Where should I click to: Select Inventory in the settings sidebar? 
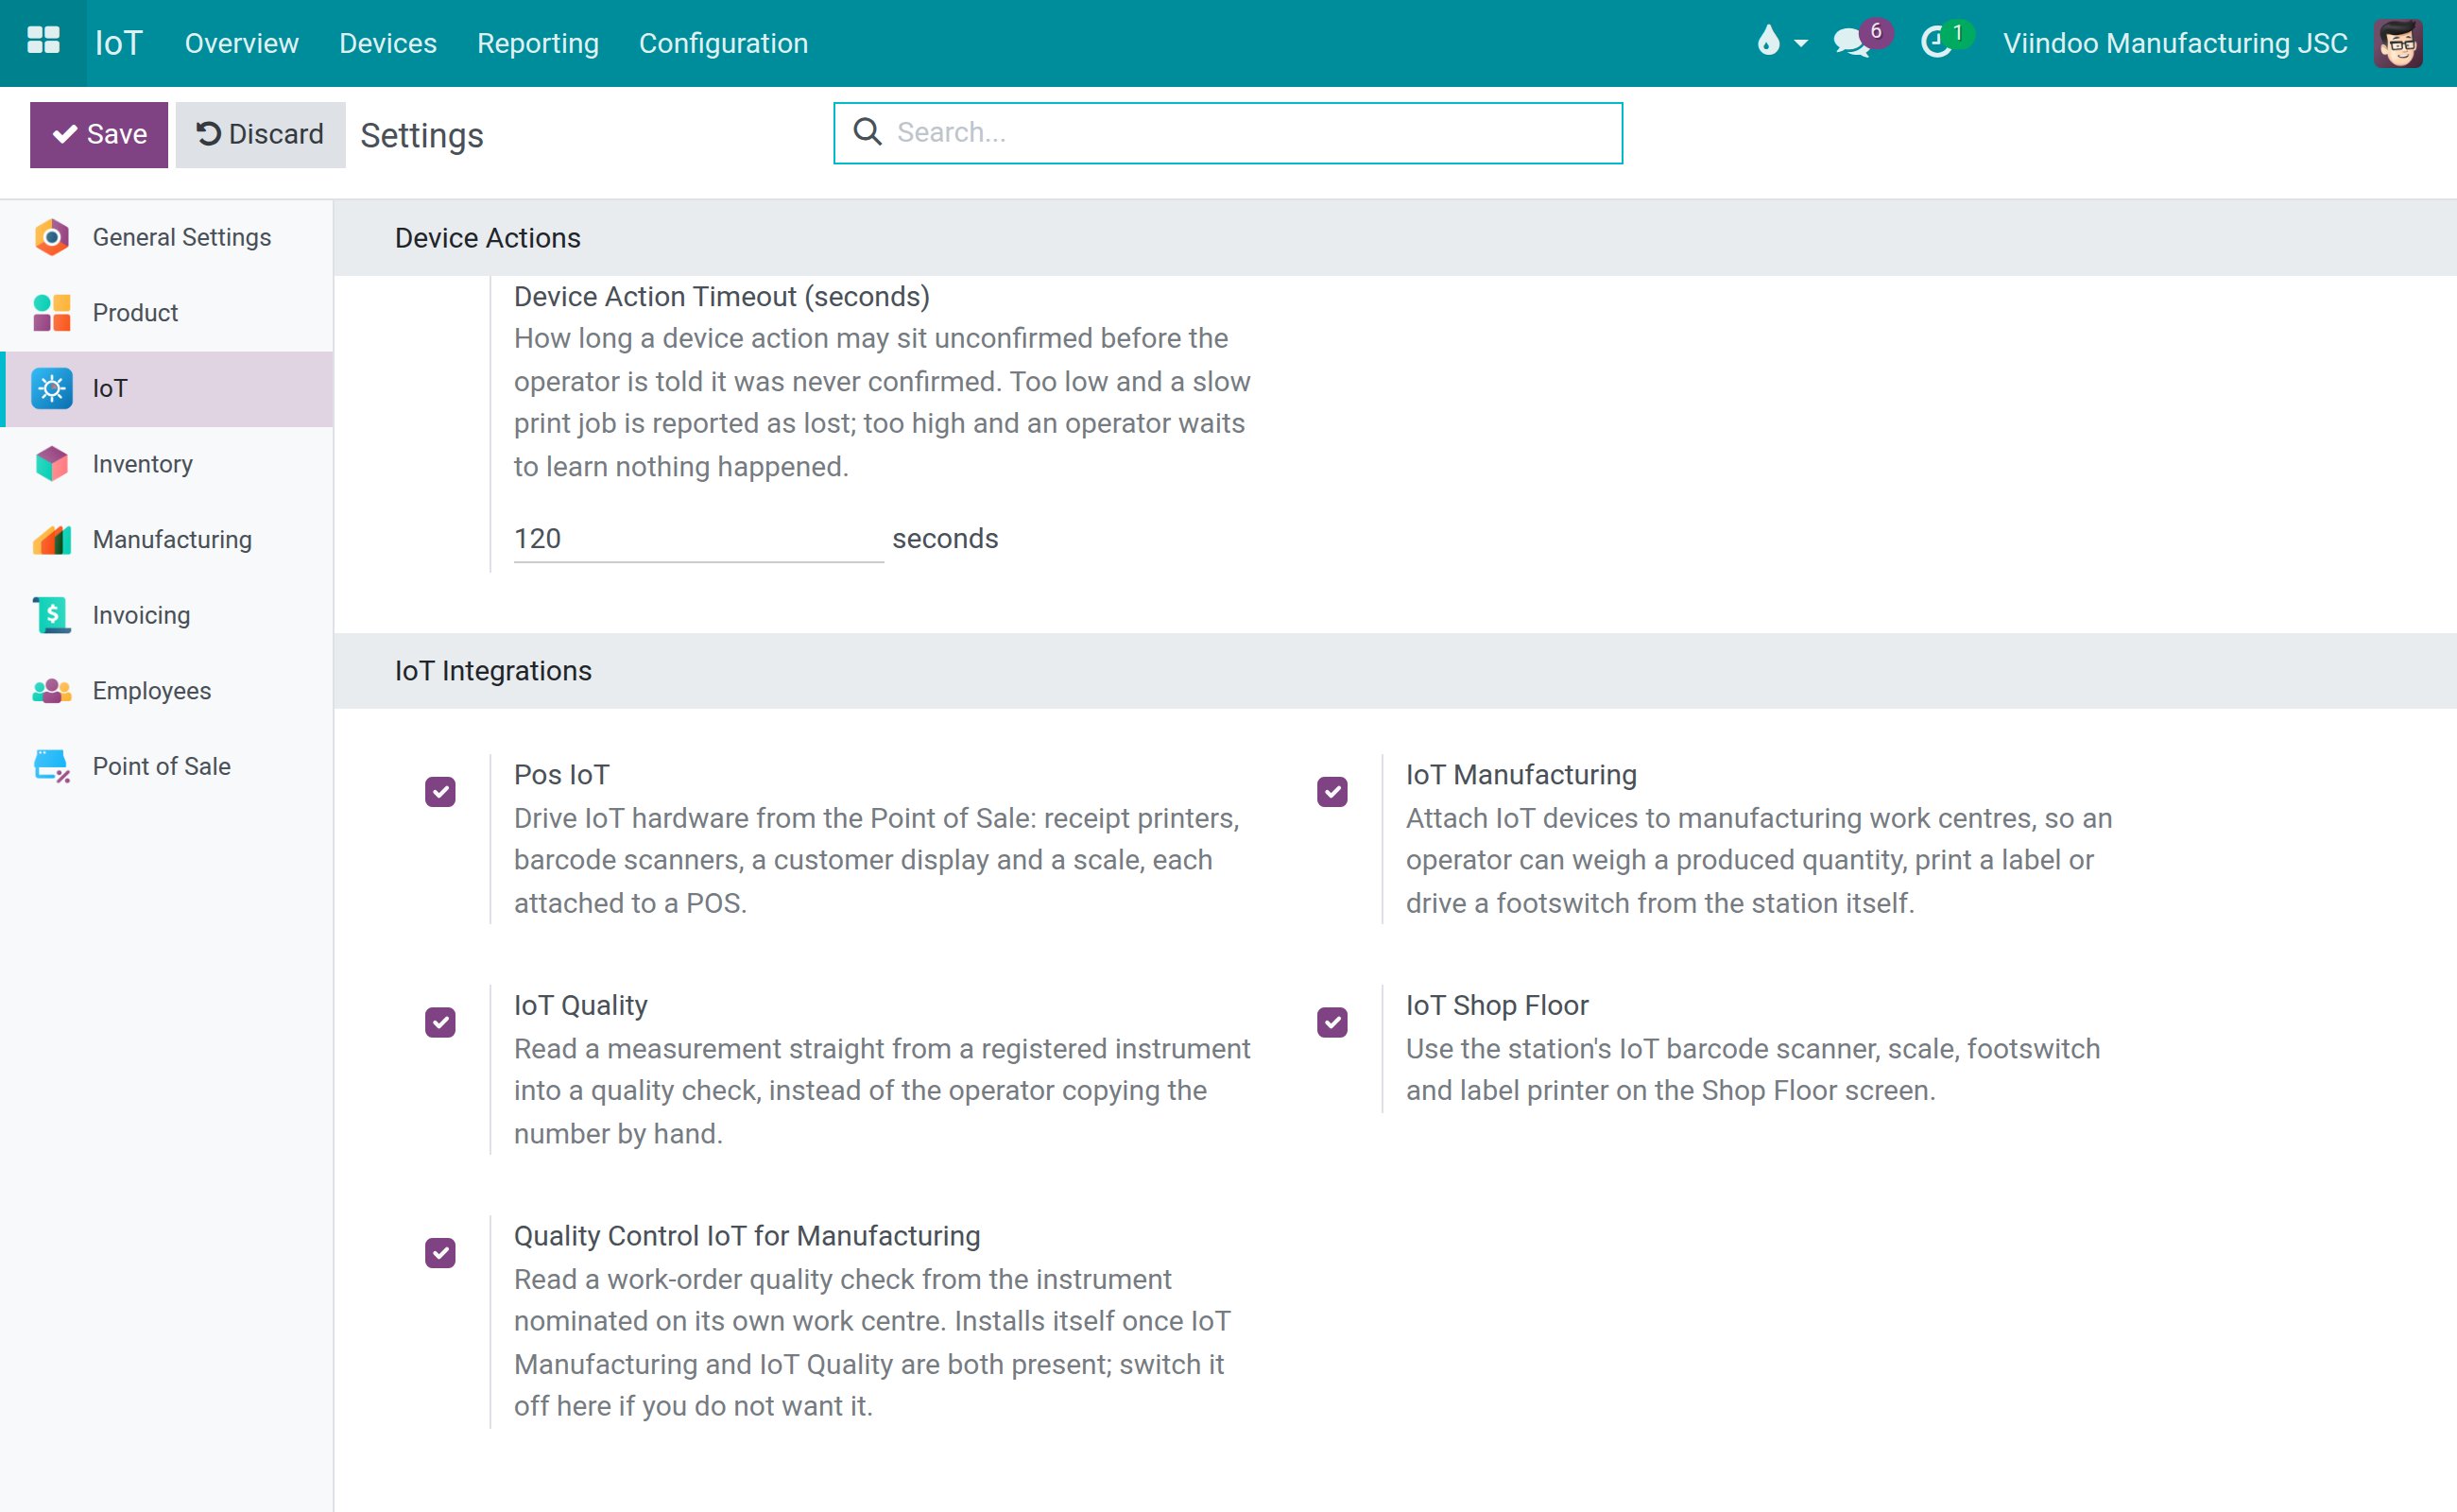168,464
